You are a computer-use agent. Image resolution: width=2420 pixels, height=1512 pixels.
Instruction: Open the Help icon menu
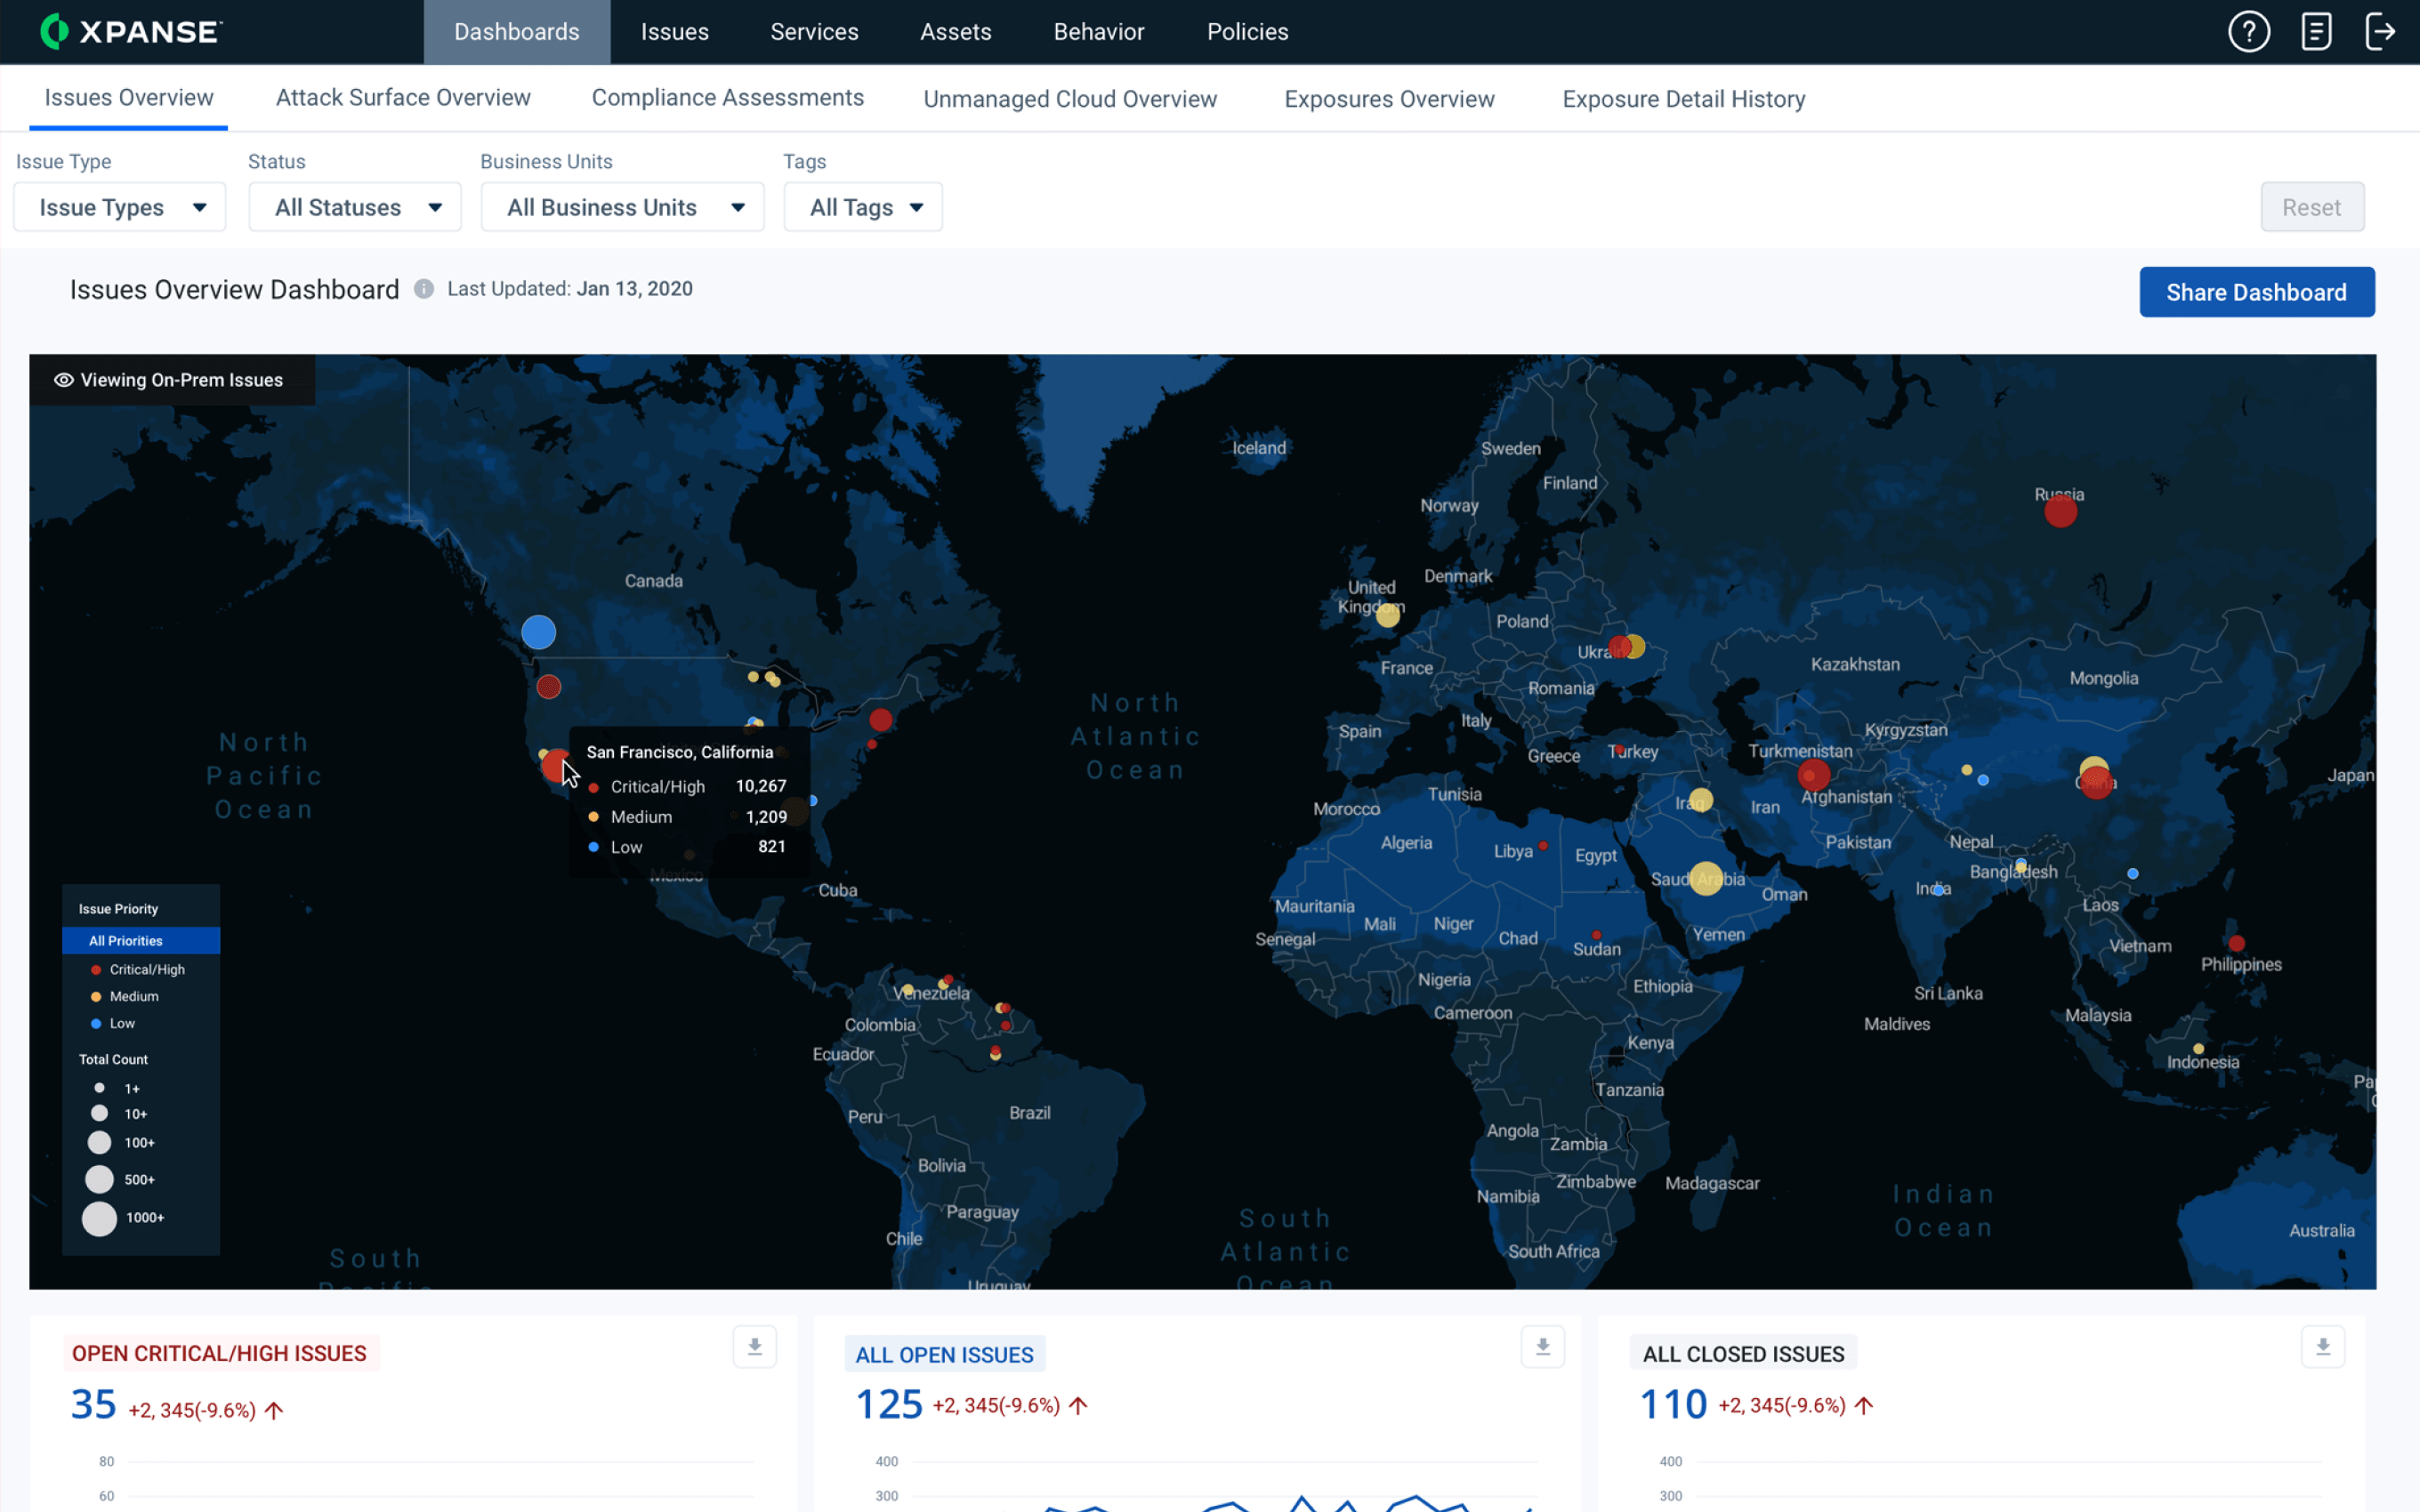(x=2249, y=31)
